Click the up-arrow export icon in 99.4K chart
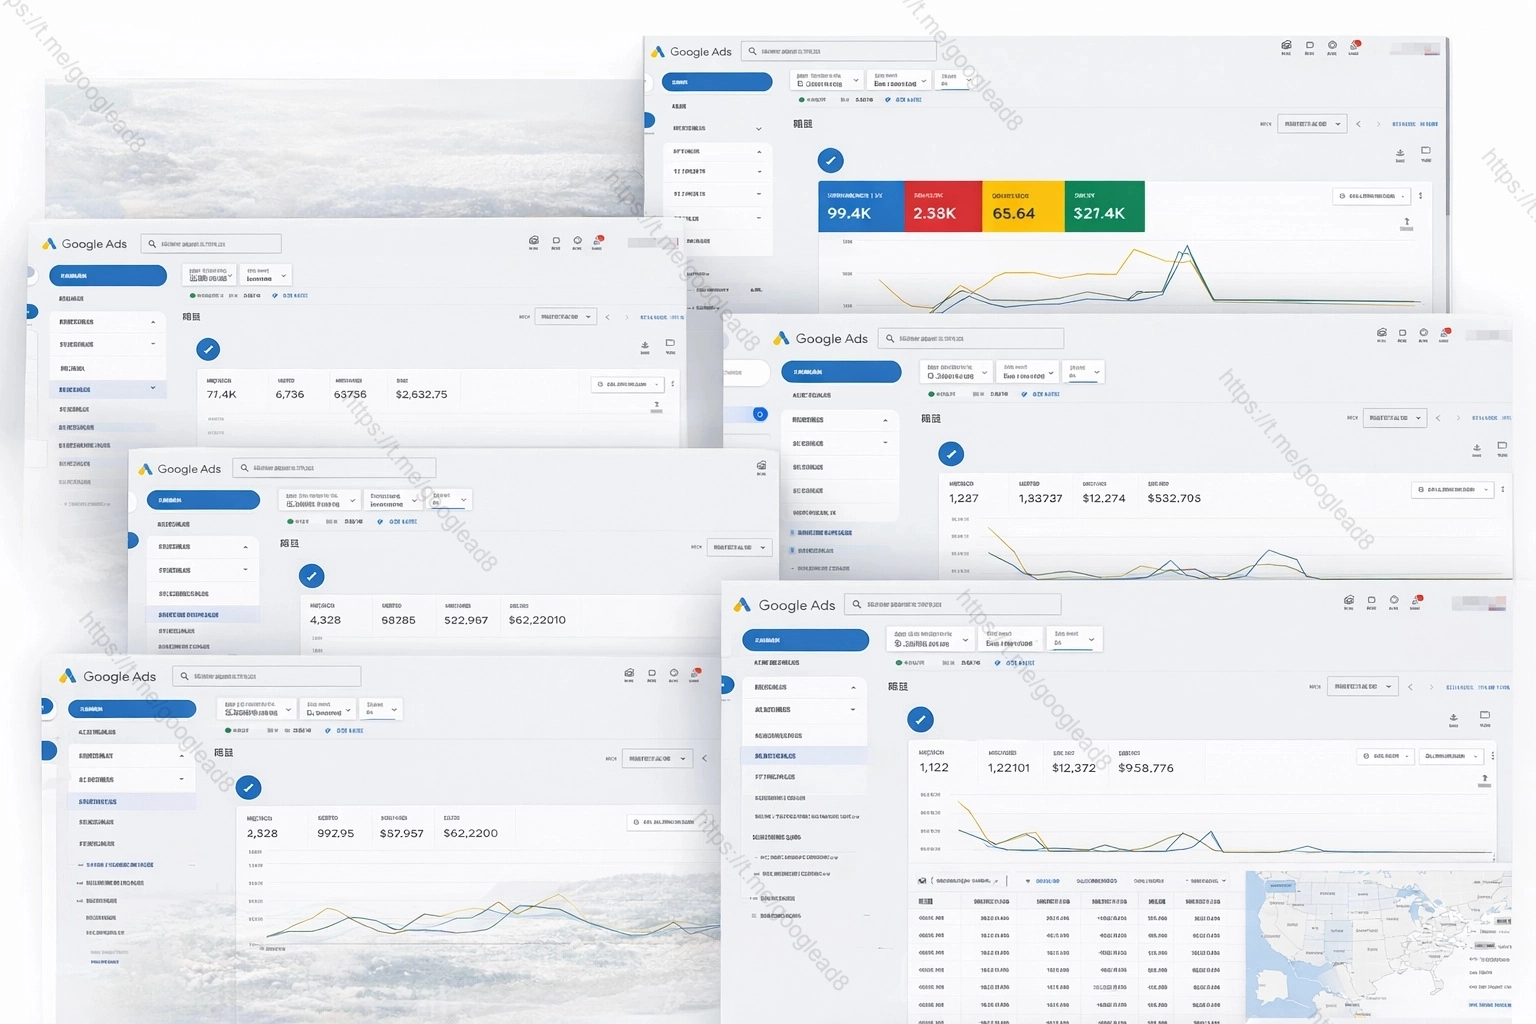 (x=1407, y=222)
